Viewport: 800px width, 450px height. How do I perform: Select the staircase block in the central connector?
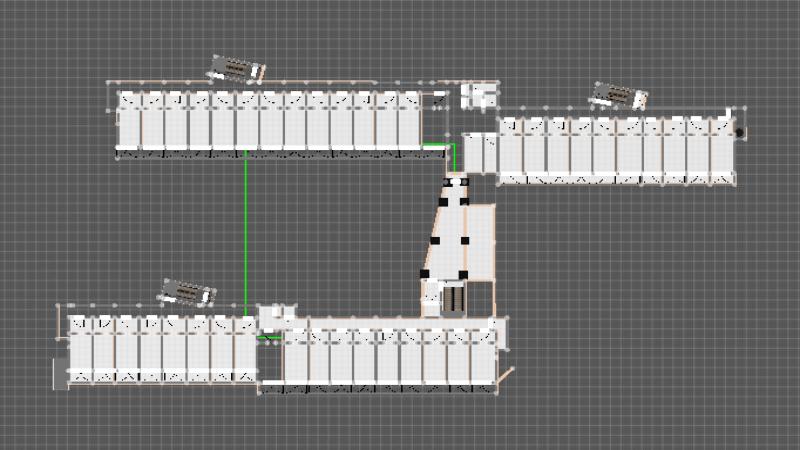point(453,299)
